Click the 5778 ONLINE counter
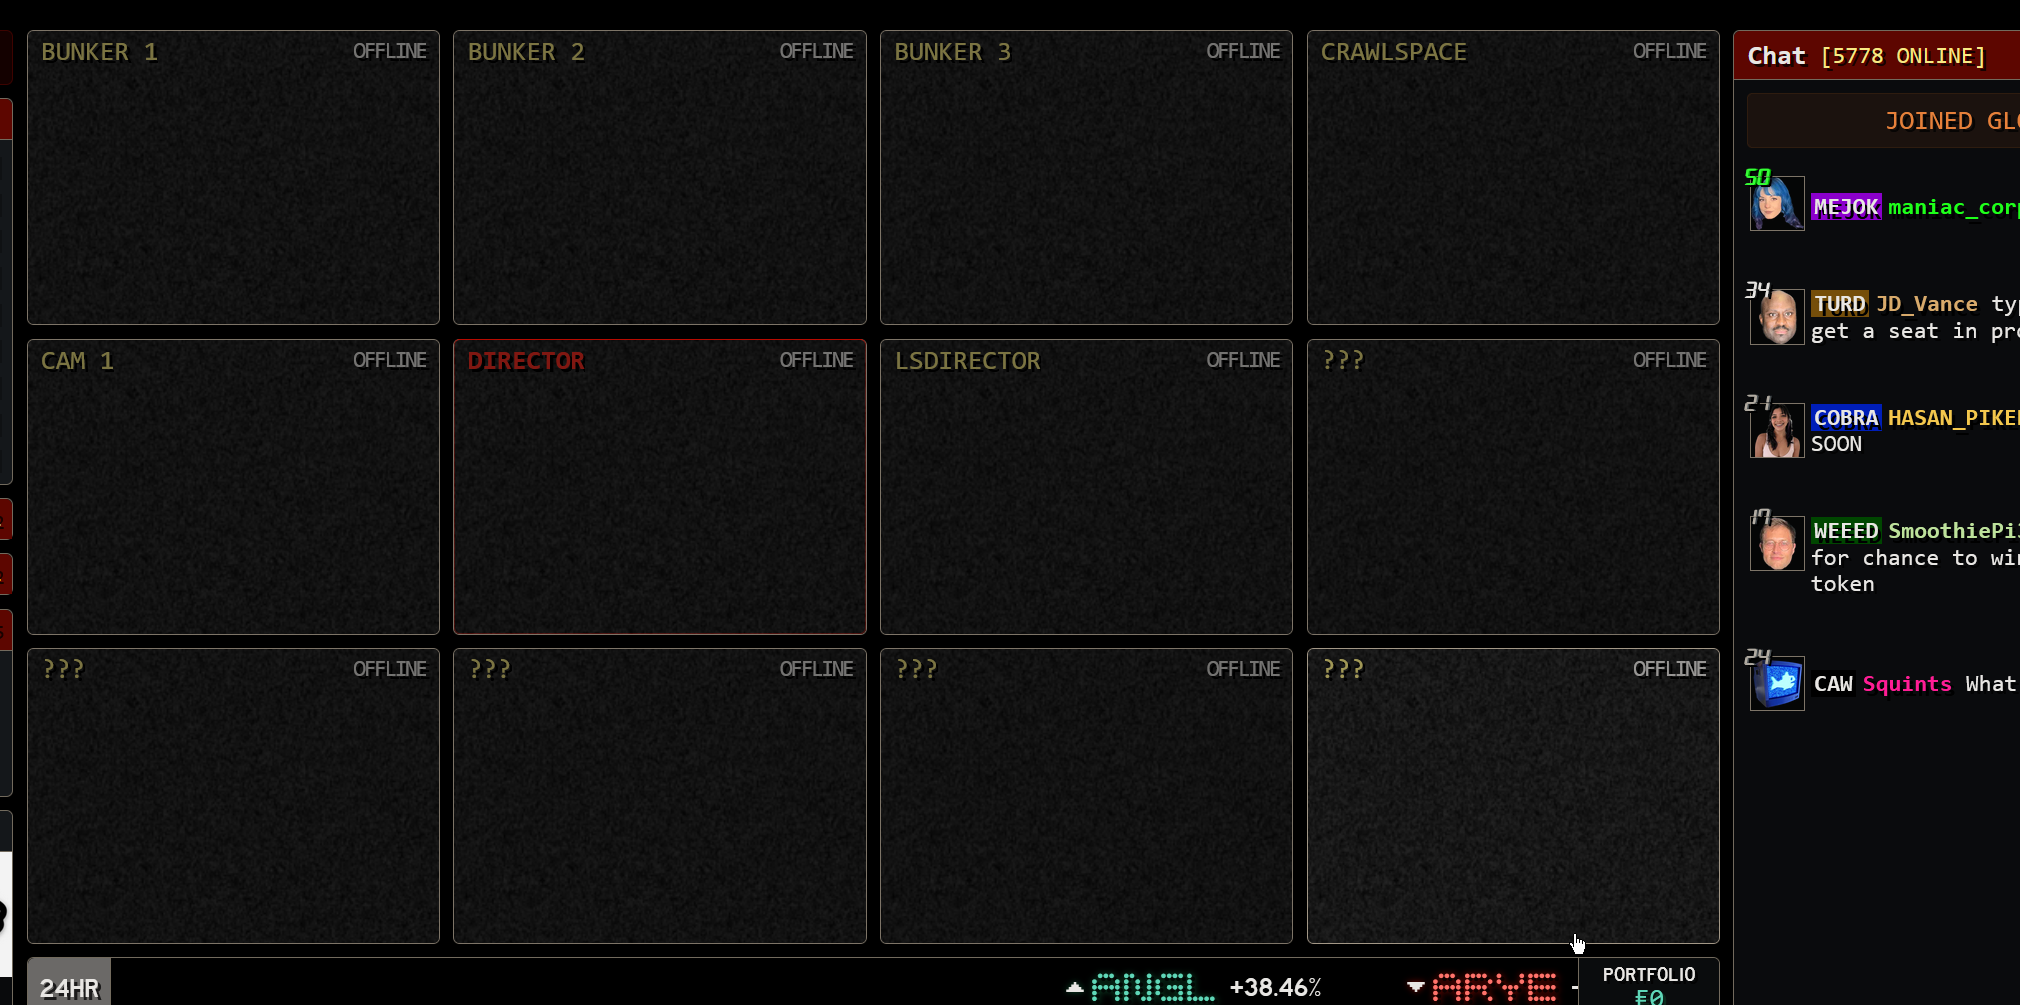 [1903, 56]
